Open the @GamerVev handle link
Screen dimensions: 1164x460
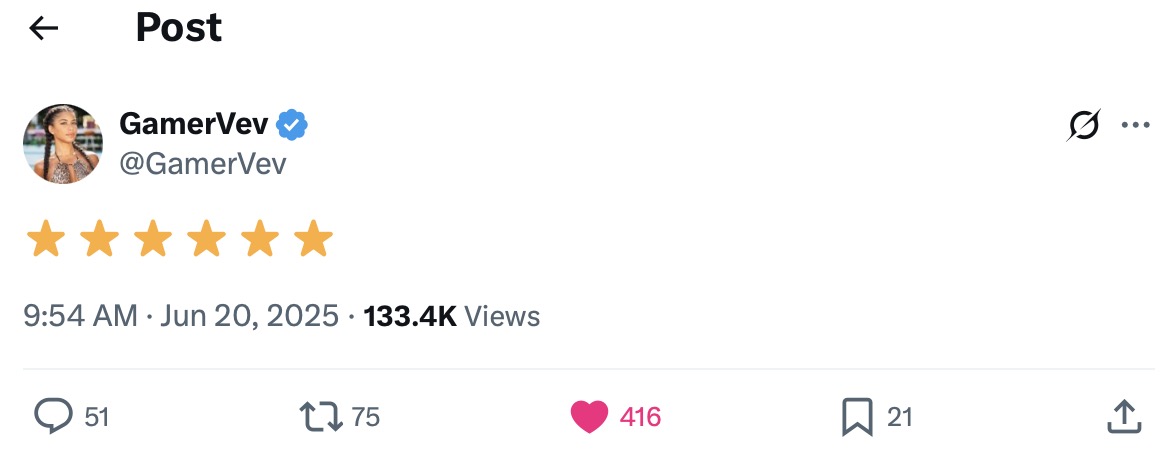pos(202,163)
